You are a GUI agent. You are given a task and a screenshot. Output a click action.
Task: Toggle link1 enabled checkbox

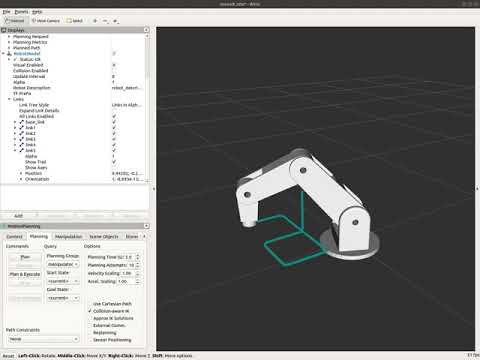(x=114, y=128)
